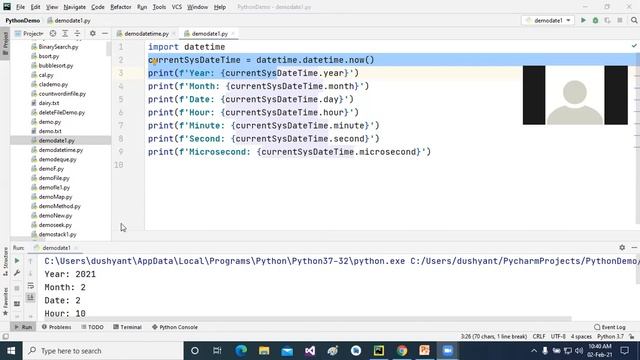Screen dimensions: 640x360
Task: Open the Terminal tool window tab
Action: 127,327
